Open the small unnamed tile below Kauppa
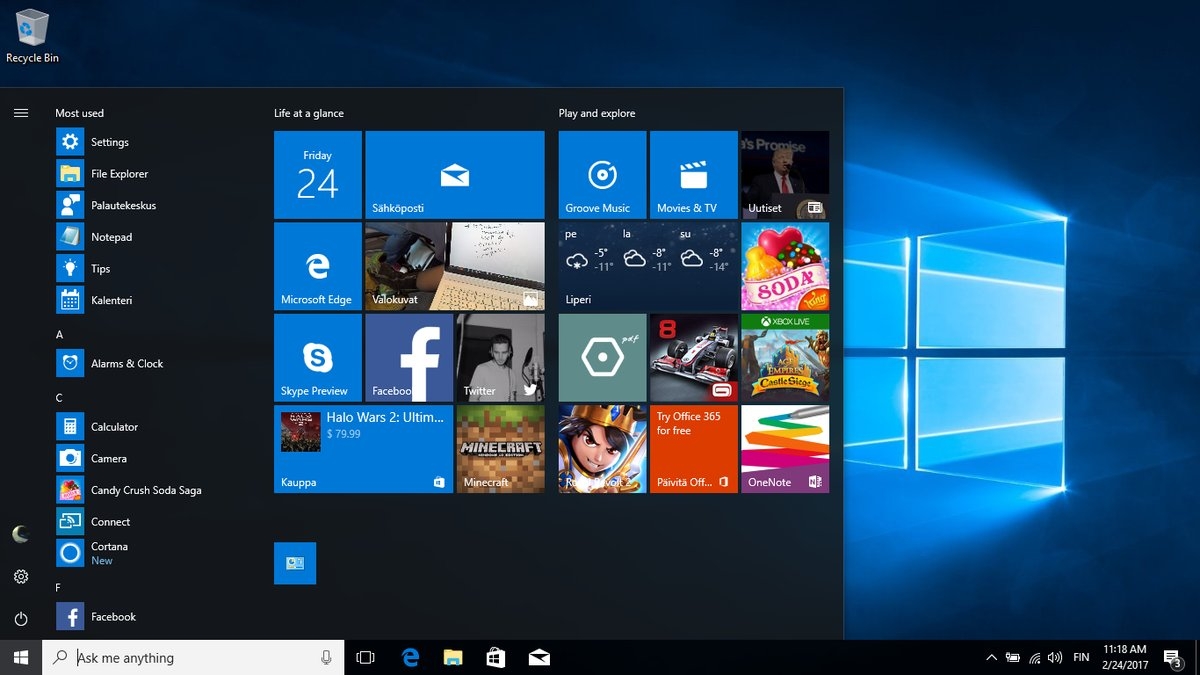This screenshot has width=1200, height=675. coord(295,563)
